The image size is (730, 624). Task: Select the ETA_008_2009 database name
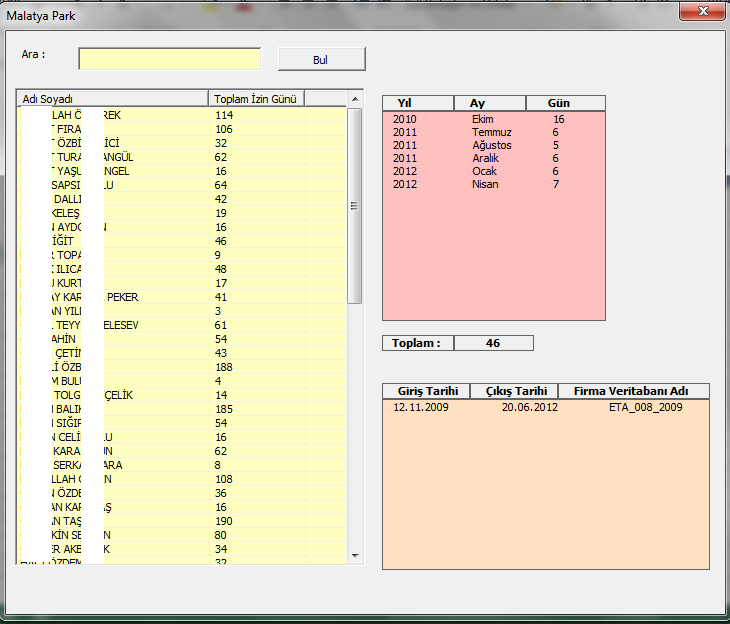645,407
